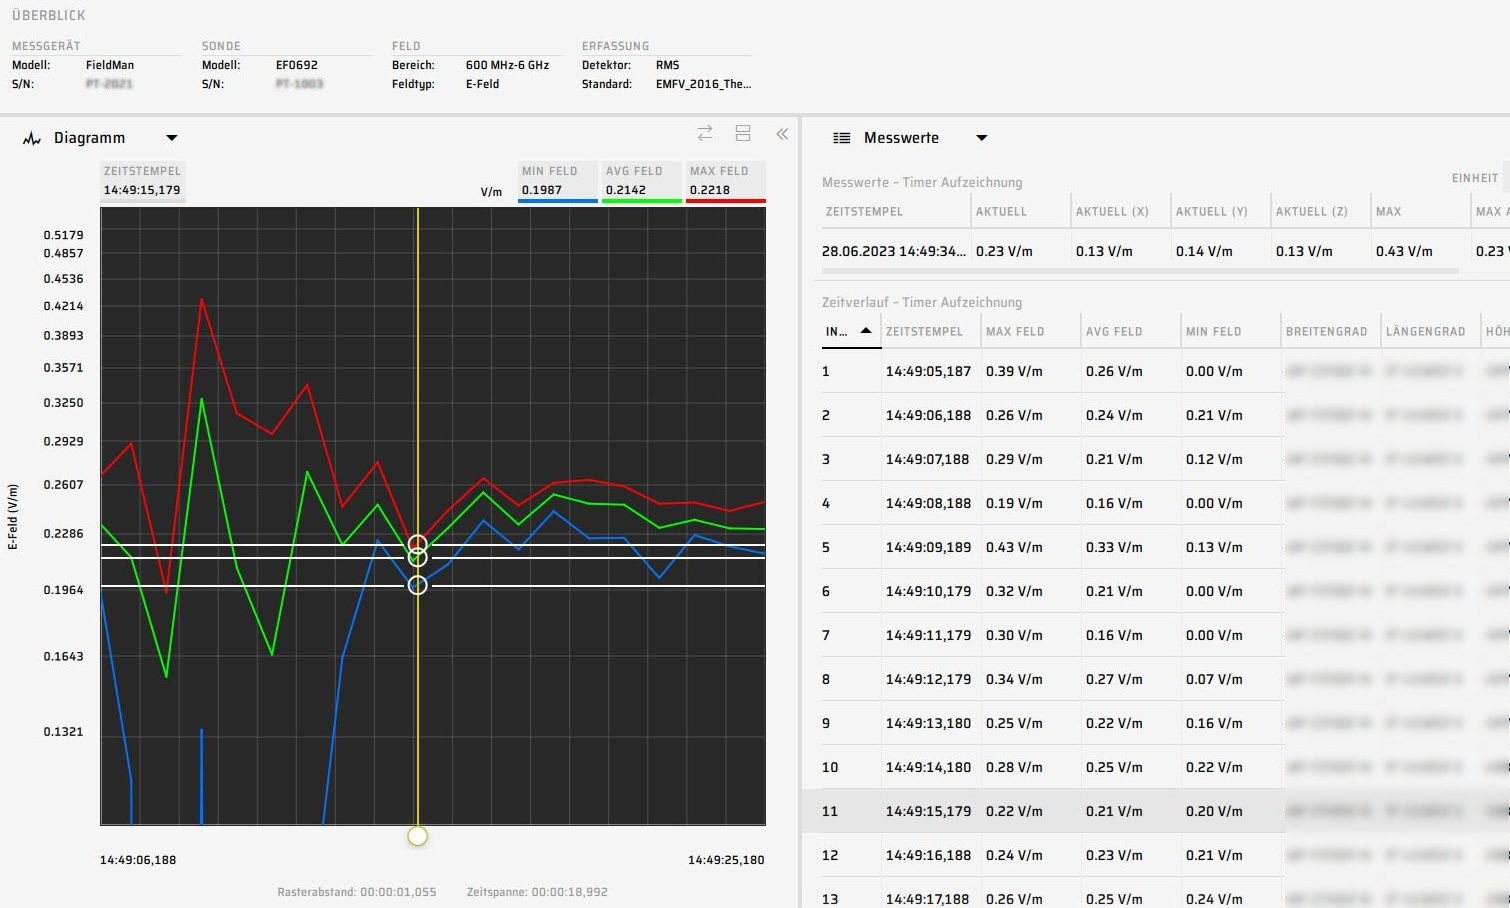Click the 0.43 V/m MAX value in Messwerte
This screenshot has height=908, width=1510.
tap(1404, 251)
